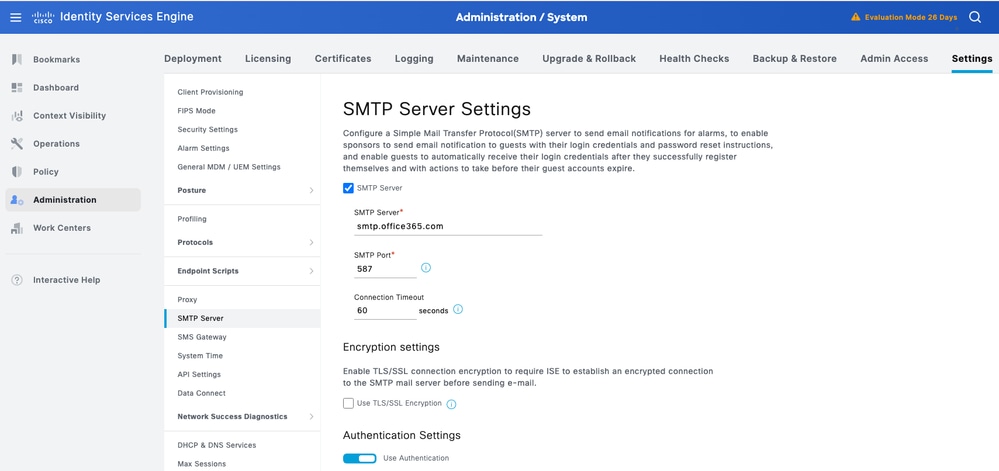The width and height of the screenshot is (999, 471).
Task: Open General MDM / UEM Settings
Action: click(229, 167)
